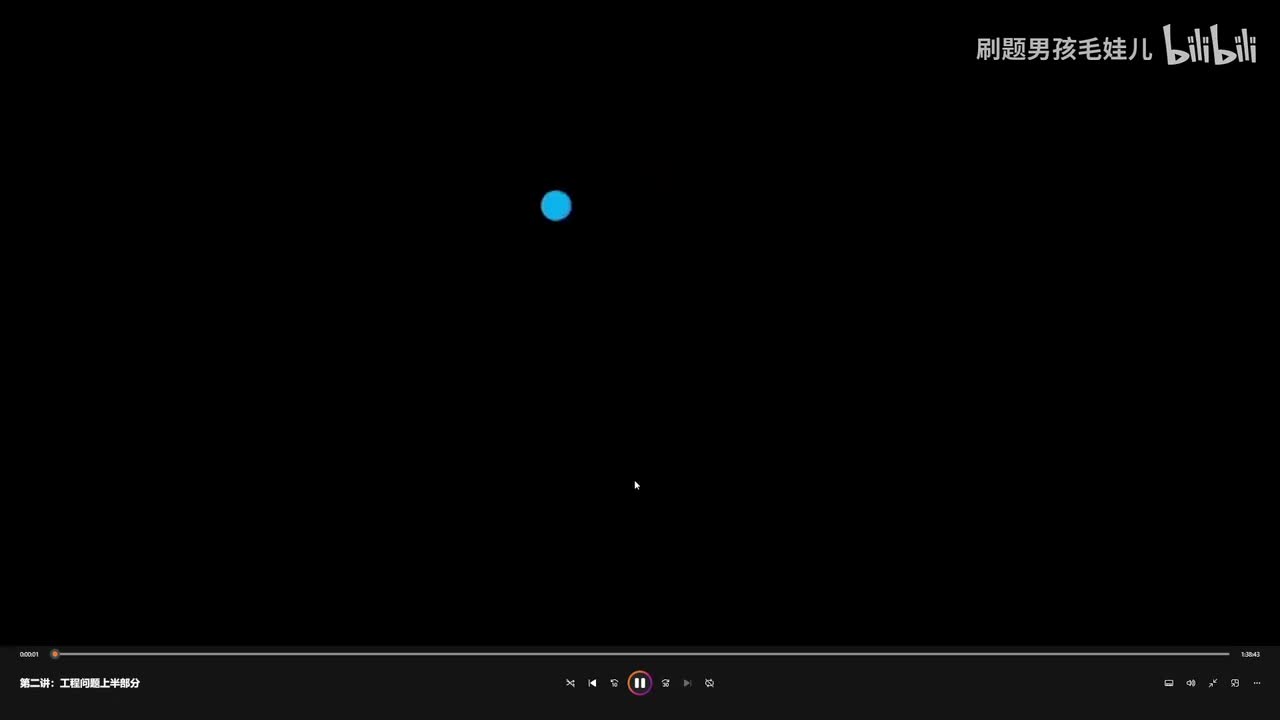Switch to mini player view
The width and height of the screenshot is (1280, 720).
1235,683
